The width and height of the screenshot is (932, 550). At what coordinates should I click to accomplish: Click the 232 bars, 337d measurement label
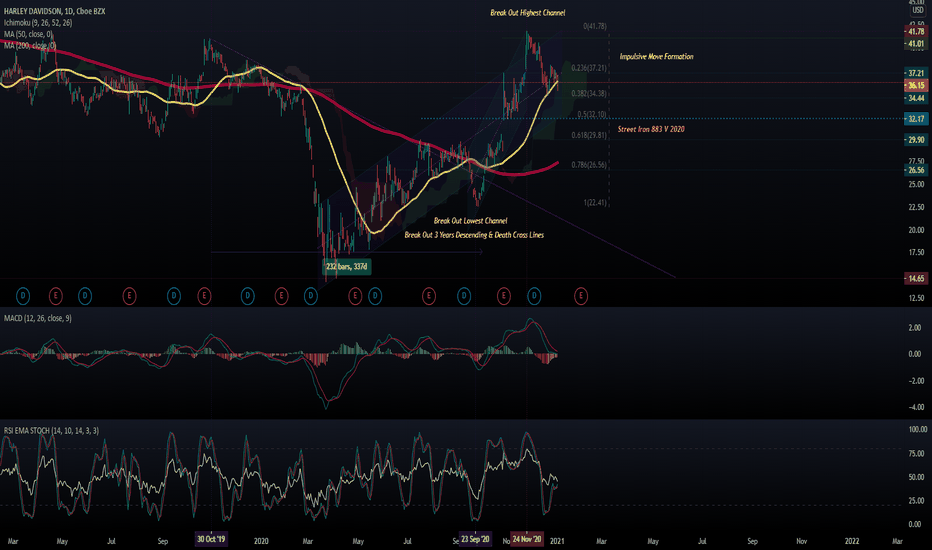(x=347, y=266)
